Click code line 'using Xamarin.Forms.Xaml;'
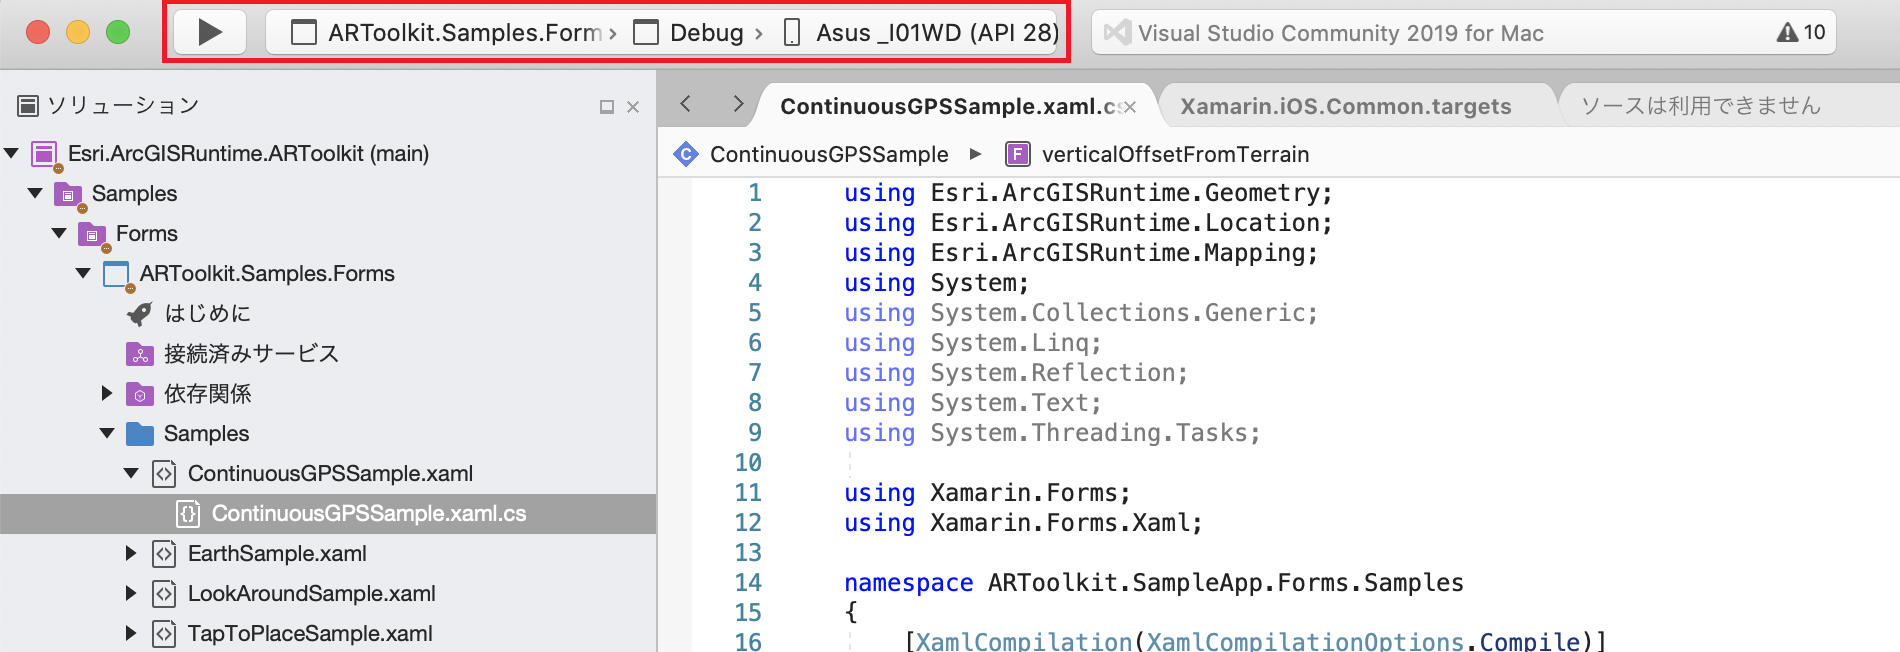1900x652 pixels. click(1023, 523)
